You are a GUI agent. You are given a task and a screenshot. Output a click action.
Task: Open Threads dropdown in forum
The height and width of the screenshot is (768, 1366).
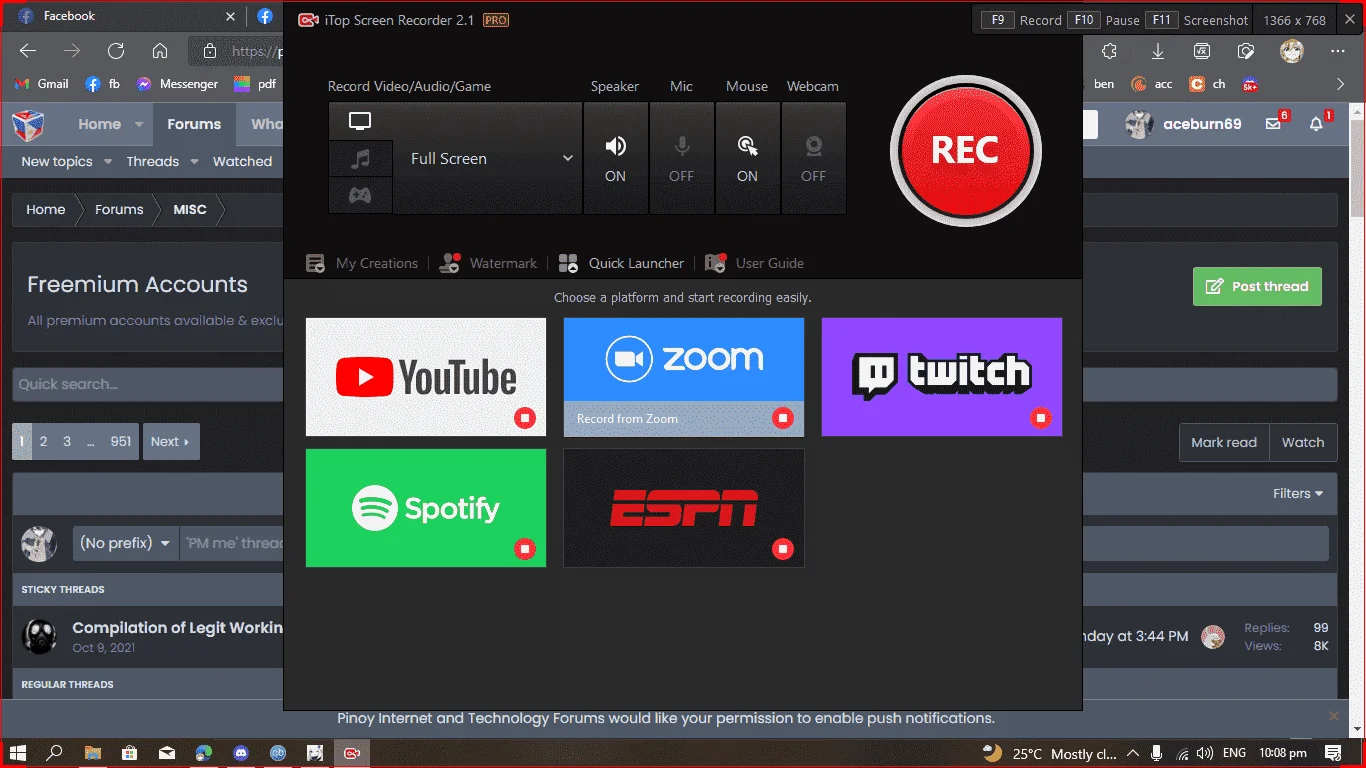[x=162, y=161]
